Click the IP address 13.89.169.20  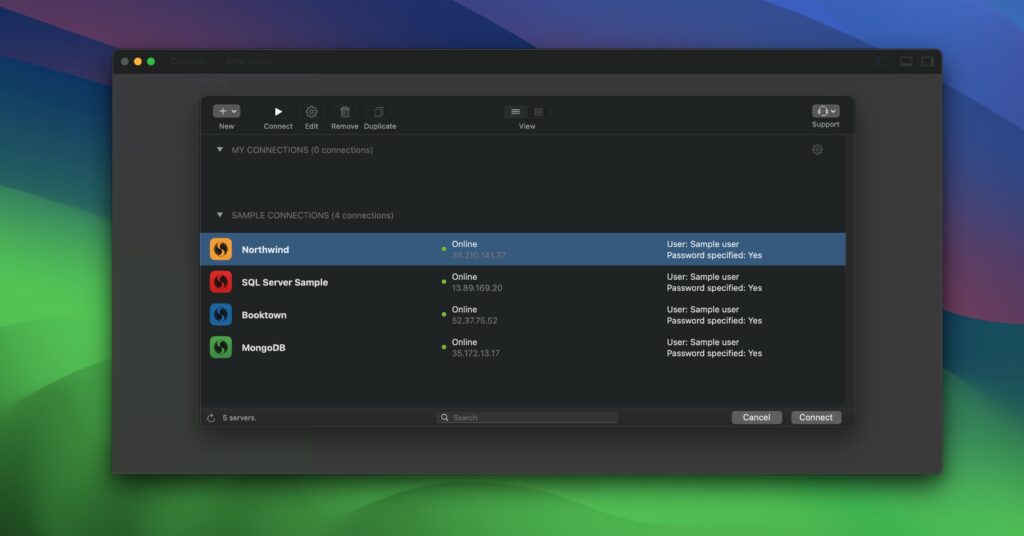point(477,288)
